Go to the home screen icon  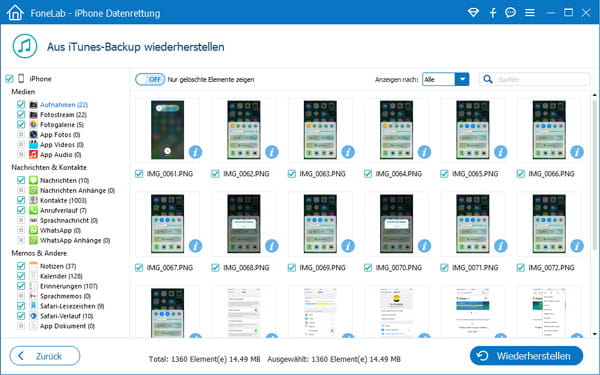(15, 13)
